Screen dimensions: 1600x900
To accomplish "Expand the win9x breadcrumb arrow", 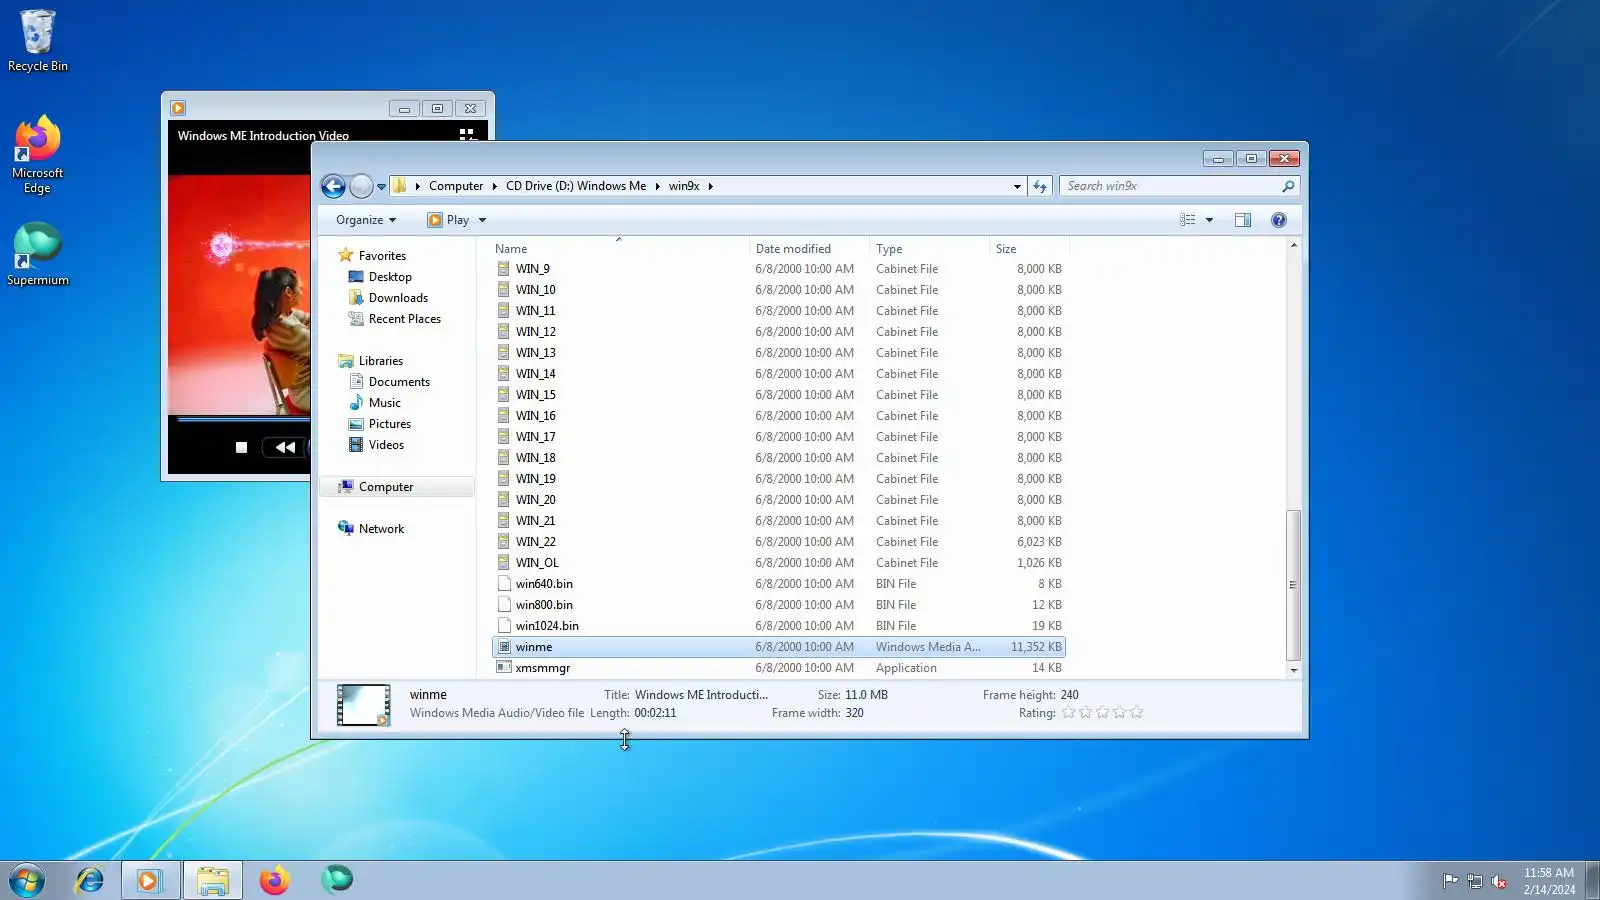I will pyautogui.click(x=710, y=186).
